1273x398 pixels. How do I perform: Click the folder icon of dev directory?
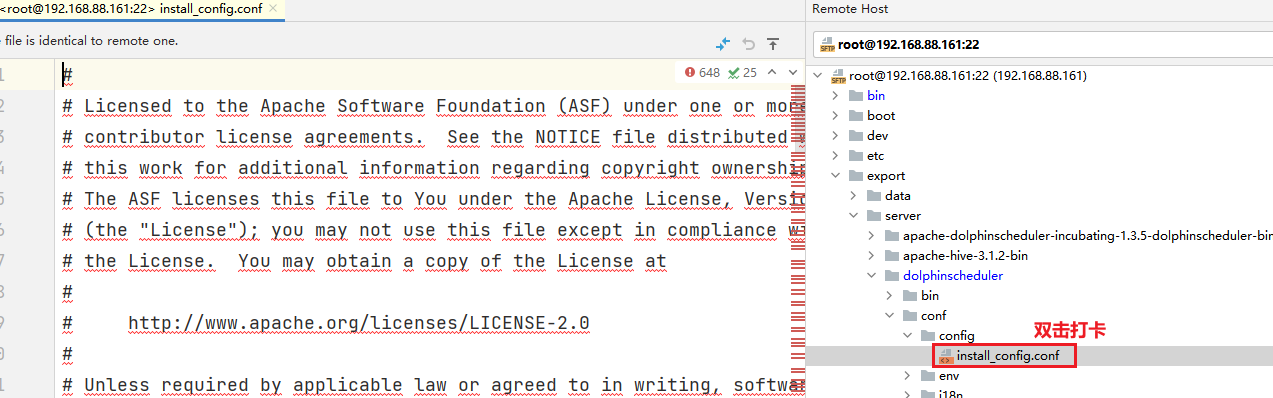pos(856,136)
